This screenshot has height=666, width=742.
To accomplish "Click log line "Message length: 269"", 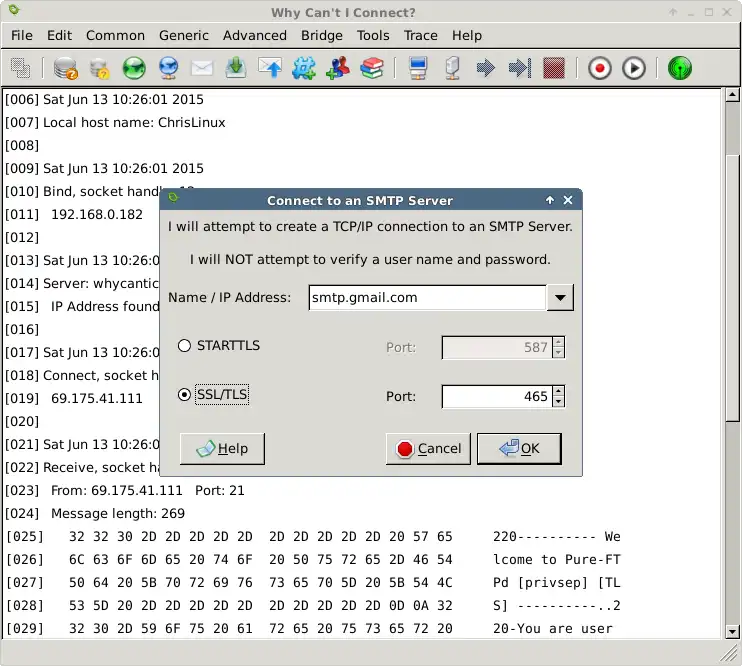I will 118,514.
